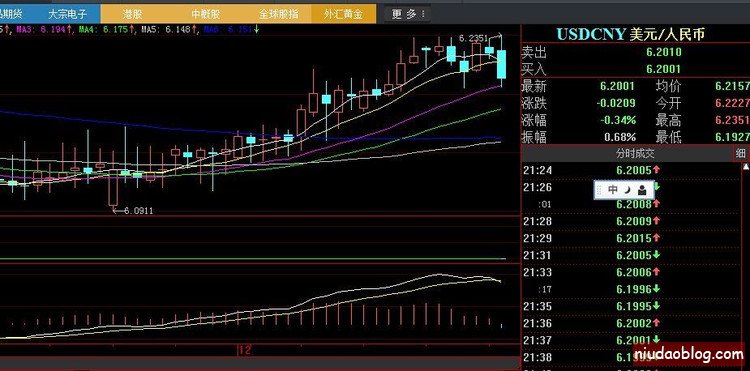Click the scroll-up arrow in trade list
Viewport: 750px width, 371px height.
tap(745, 167)
